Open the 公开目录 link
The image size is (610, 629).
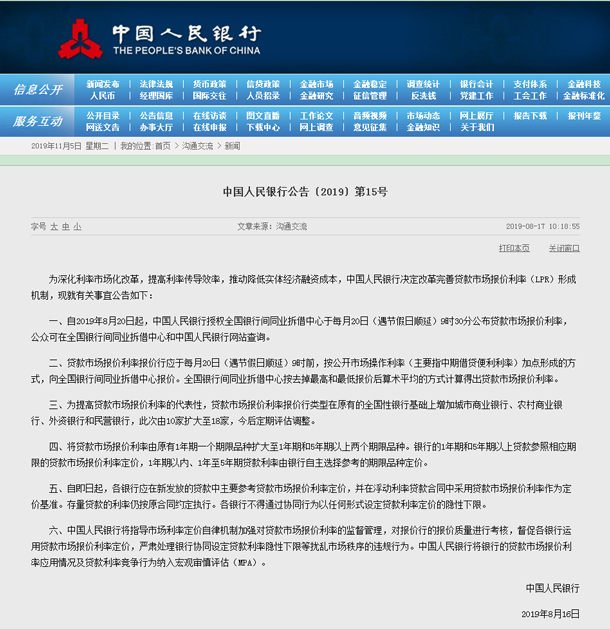click(x=103, y=116)
